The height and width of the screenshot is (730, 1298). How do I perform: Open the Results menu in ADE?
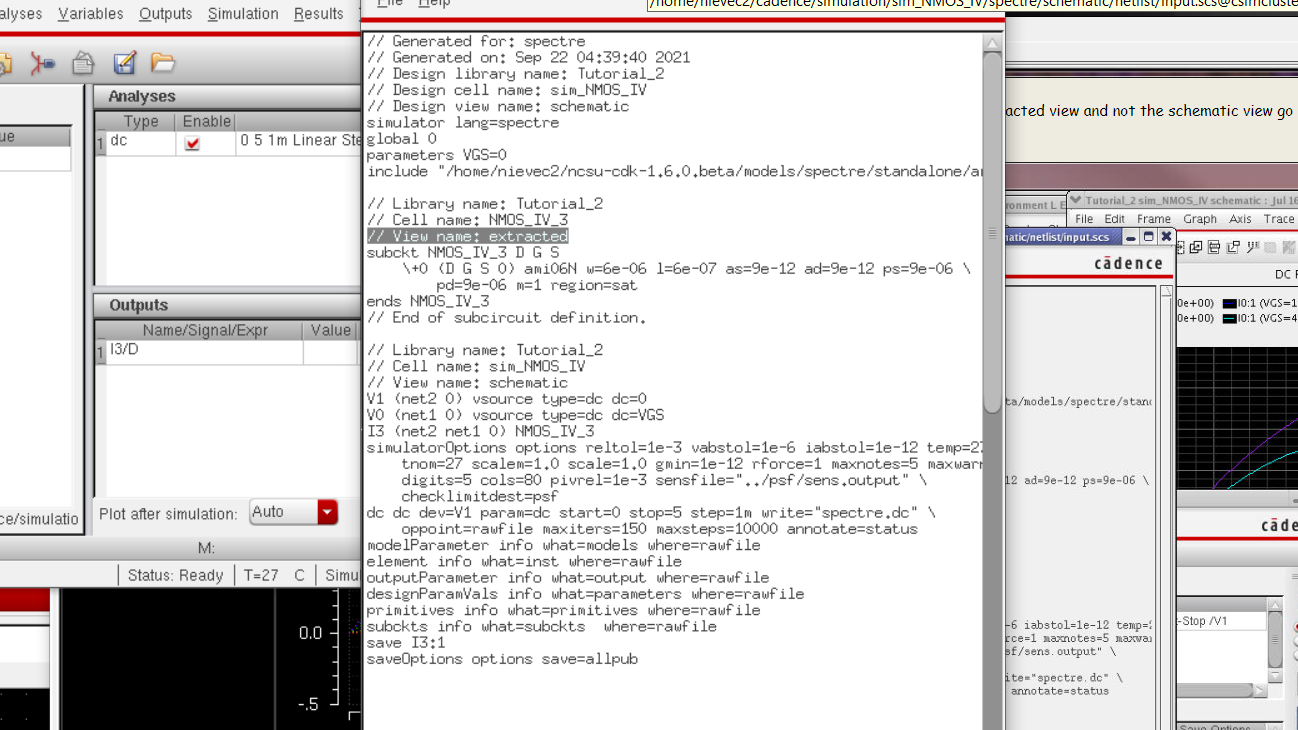click(318, 14)
